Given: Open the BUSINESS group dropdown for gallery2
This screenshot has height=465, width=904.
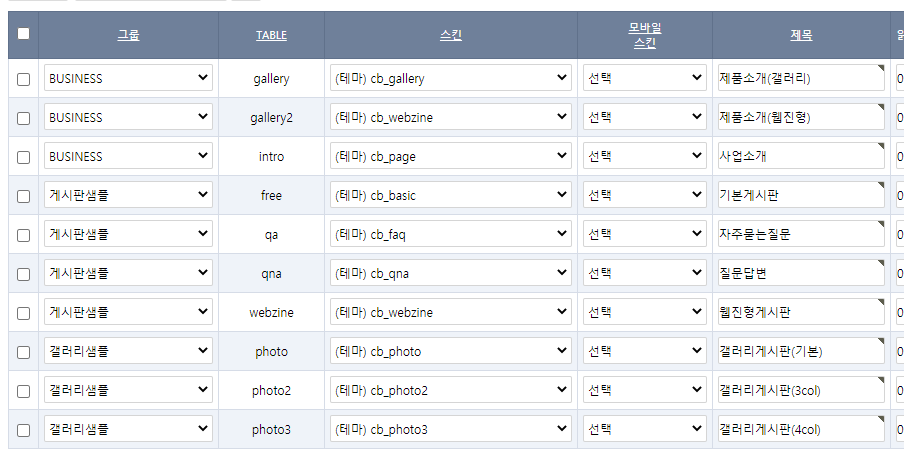Looking at the screenshot, I should (x=128, y=118).
